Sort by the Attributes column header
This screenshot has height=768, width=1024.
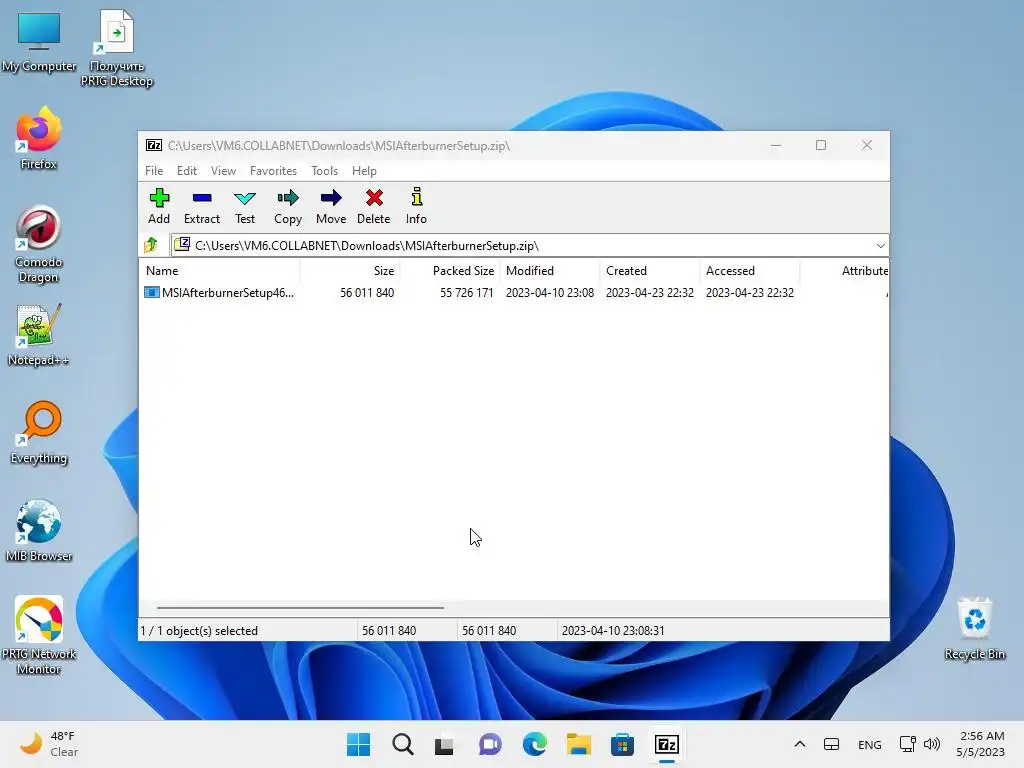click(x=844, y=270)
